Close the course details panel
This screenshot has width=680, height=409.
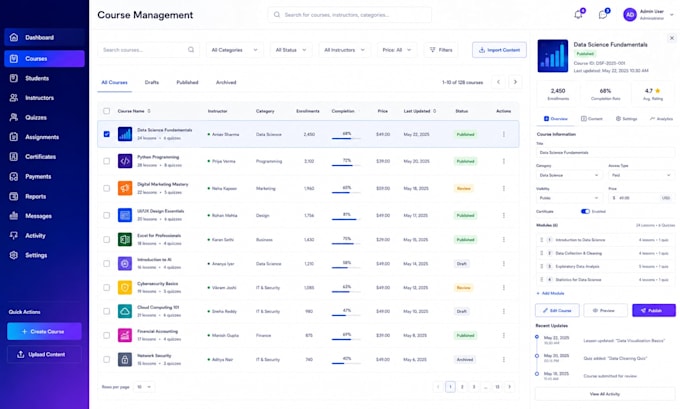point(672,38)
